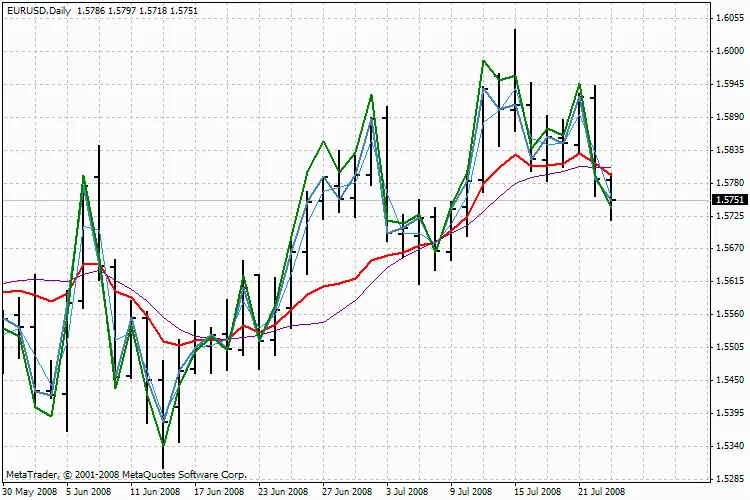Select the 9 Jul 2008 date marker
Screen dimensions: 750x500
(x=473, y=492)
